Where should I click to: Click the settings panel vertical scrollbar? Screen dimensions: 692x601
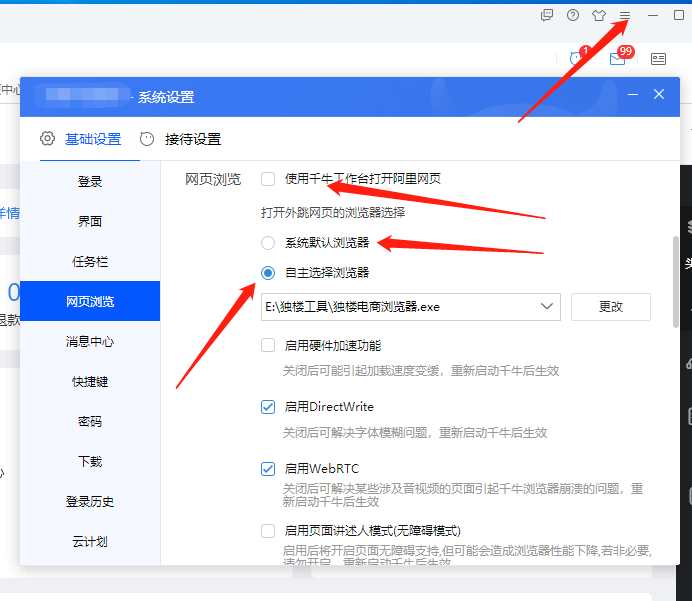coord(675,280)
